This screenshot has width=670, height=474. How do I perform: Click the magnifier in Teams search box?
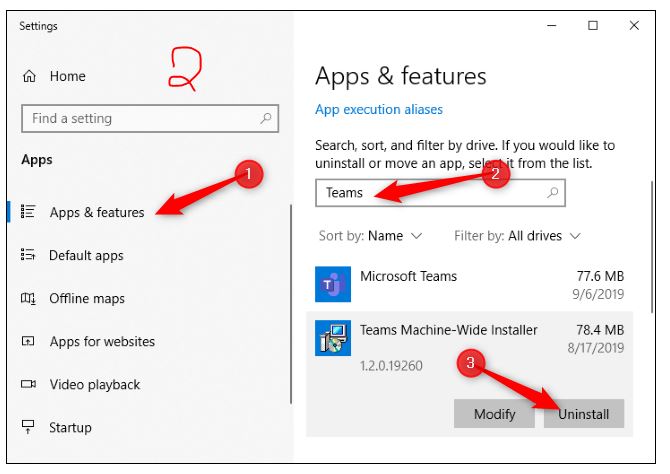point(552,193)
